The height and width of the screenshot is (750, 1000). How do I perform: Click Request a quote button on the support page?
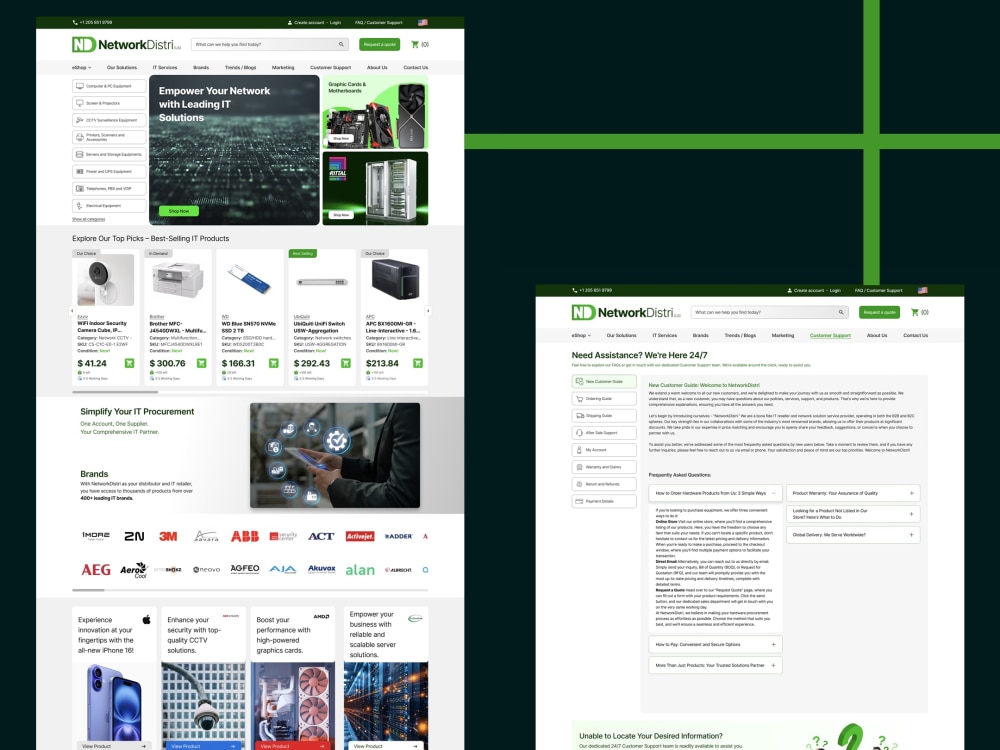879,312
